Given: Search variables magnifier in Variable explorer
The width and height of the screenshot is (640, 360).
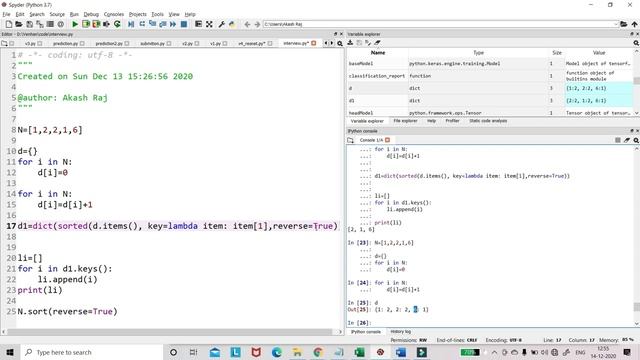Looking at the screenshot, I should point(636,43).
